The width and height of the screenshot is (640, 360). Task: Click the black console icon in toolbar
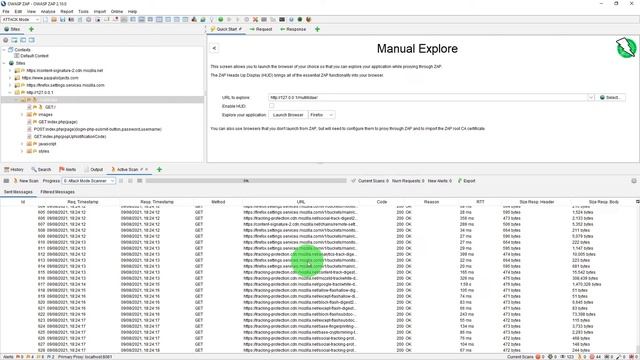[x=282, y=19]
